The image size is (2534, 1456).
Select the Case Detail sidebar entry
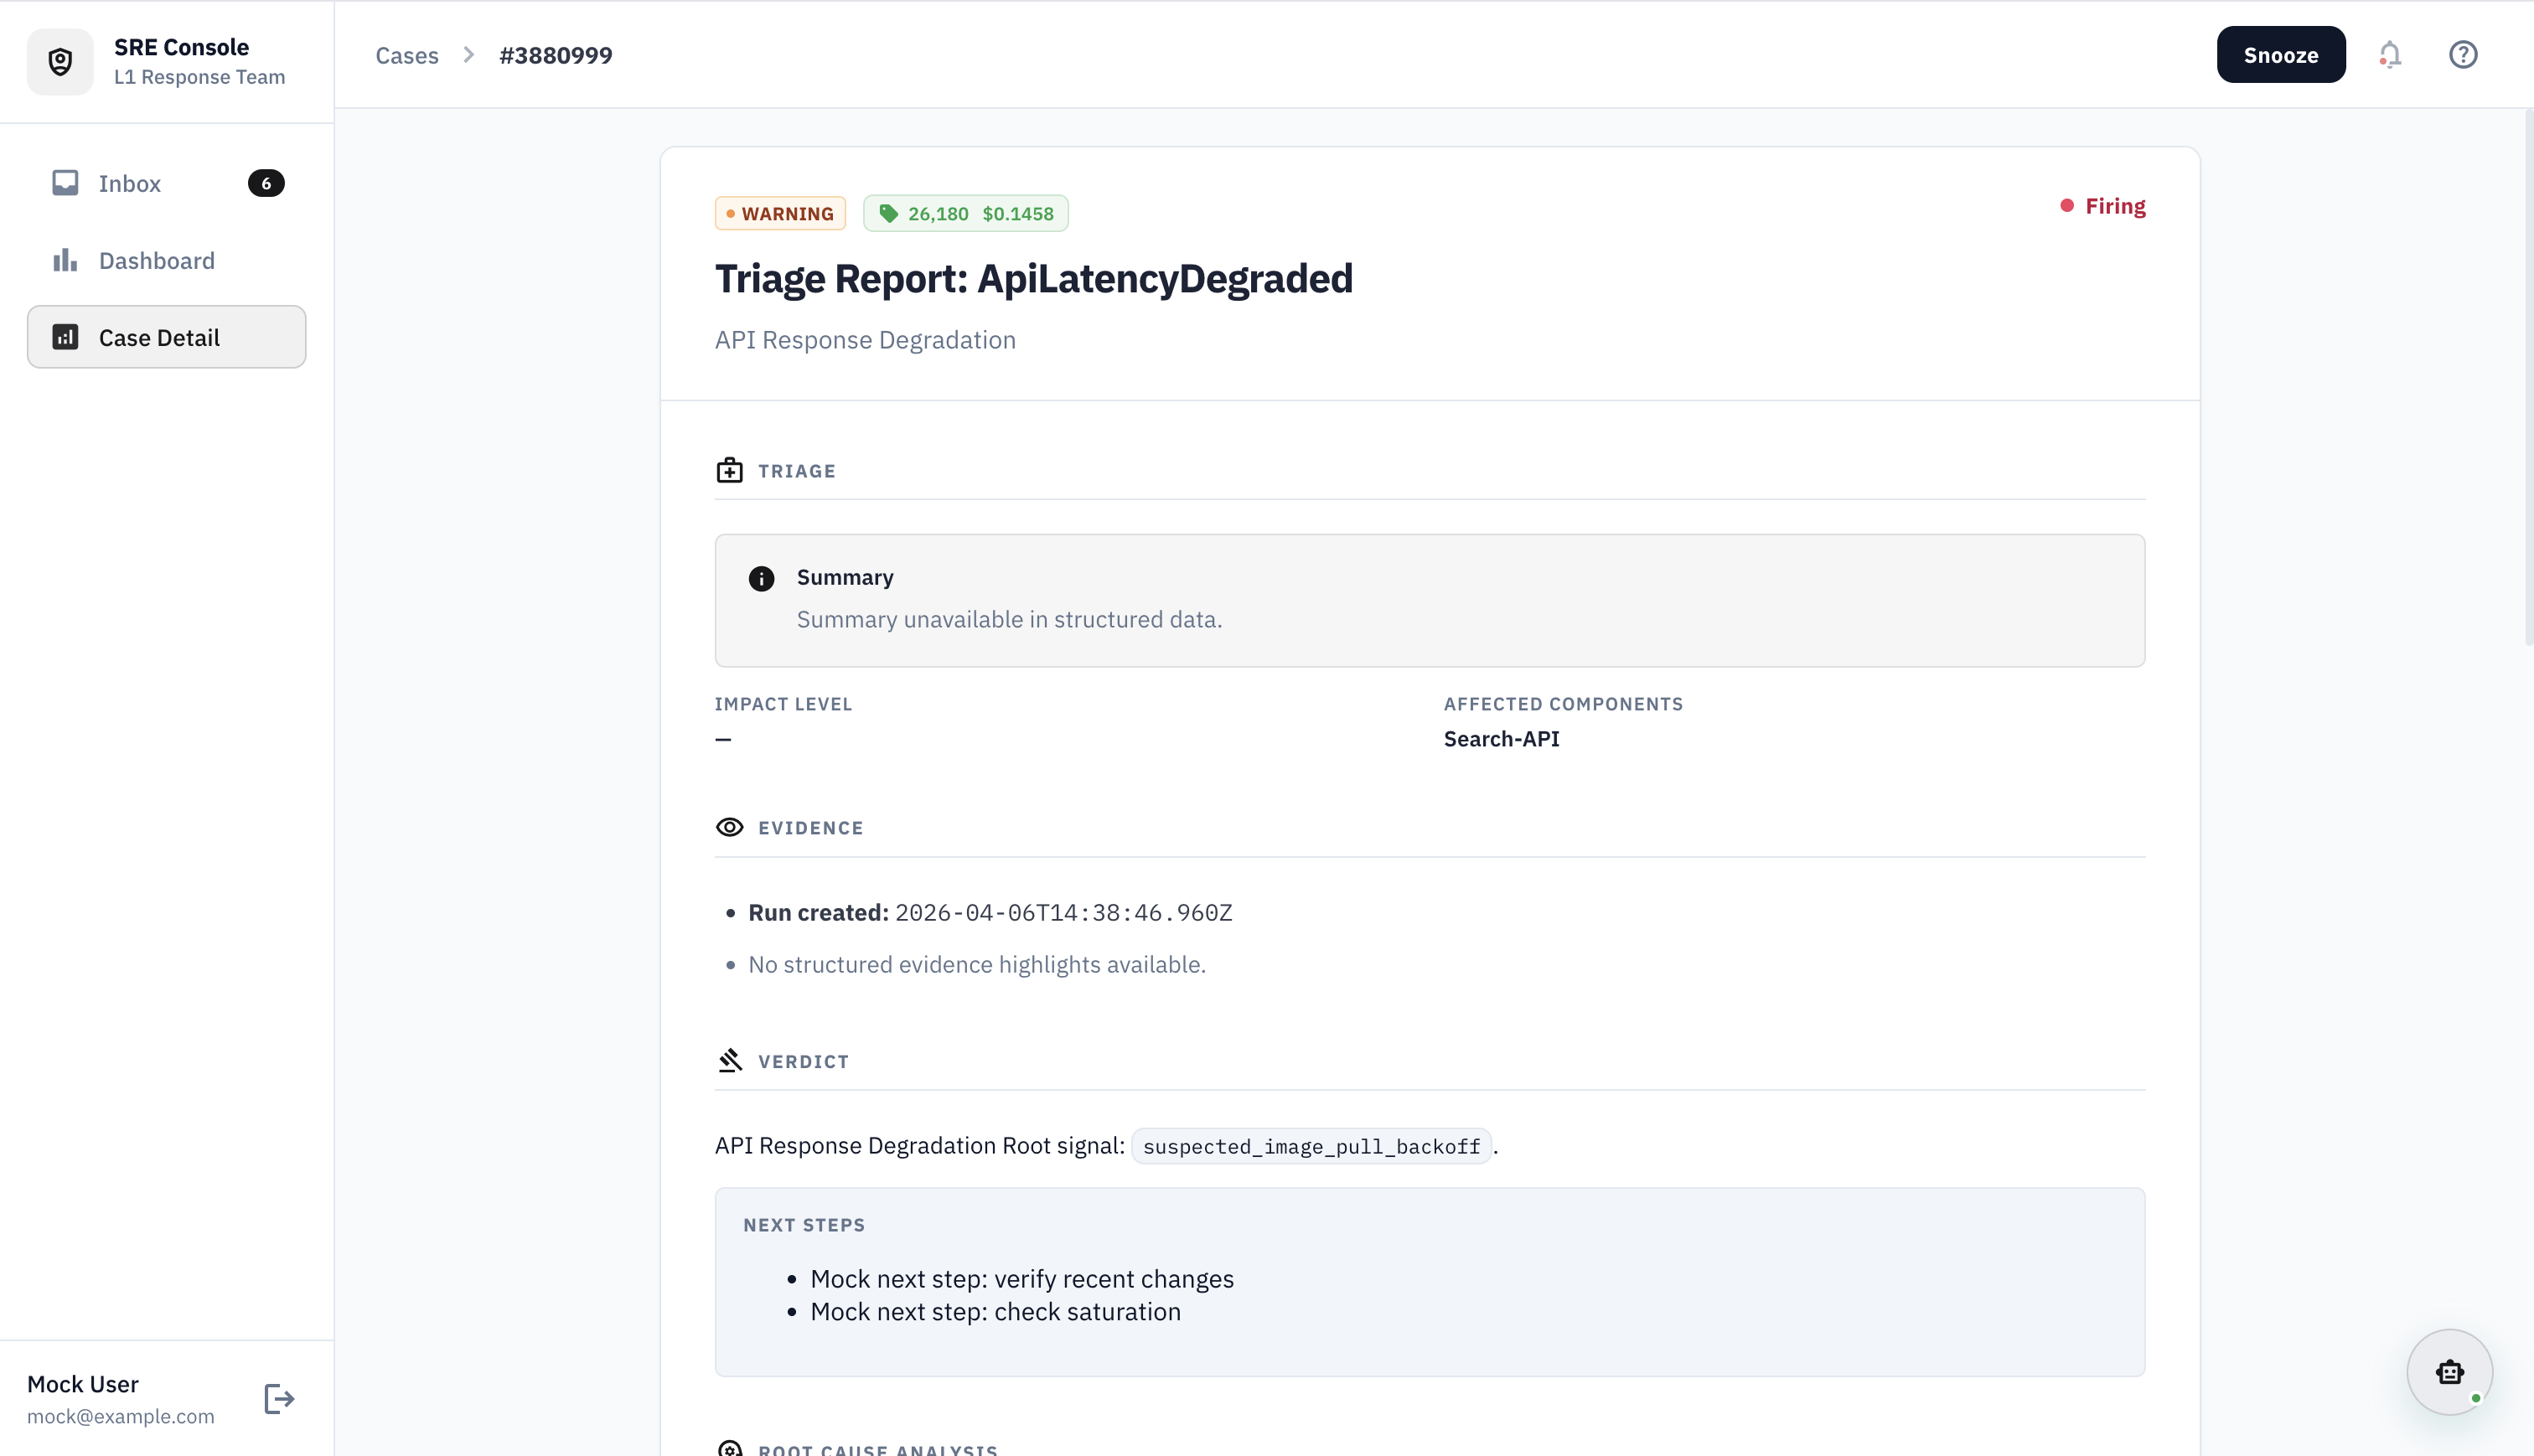[160, 337]
